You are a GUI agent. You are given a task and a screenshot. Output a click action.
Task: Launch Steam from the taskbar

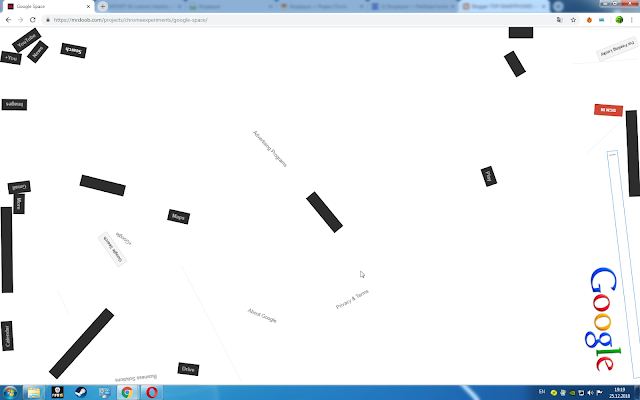[x=81, y=393]
